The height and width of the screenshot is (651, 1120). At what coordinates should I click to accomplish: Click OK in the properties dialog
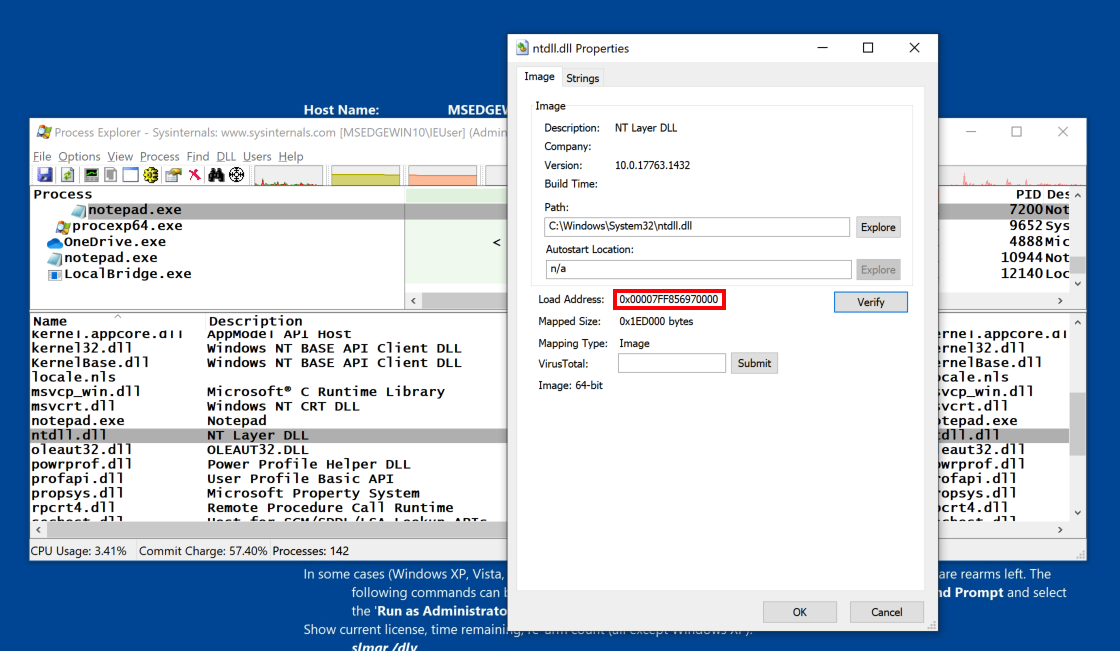(799, 612)
